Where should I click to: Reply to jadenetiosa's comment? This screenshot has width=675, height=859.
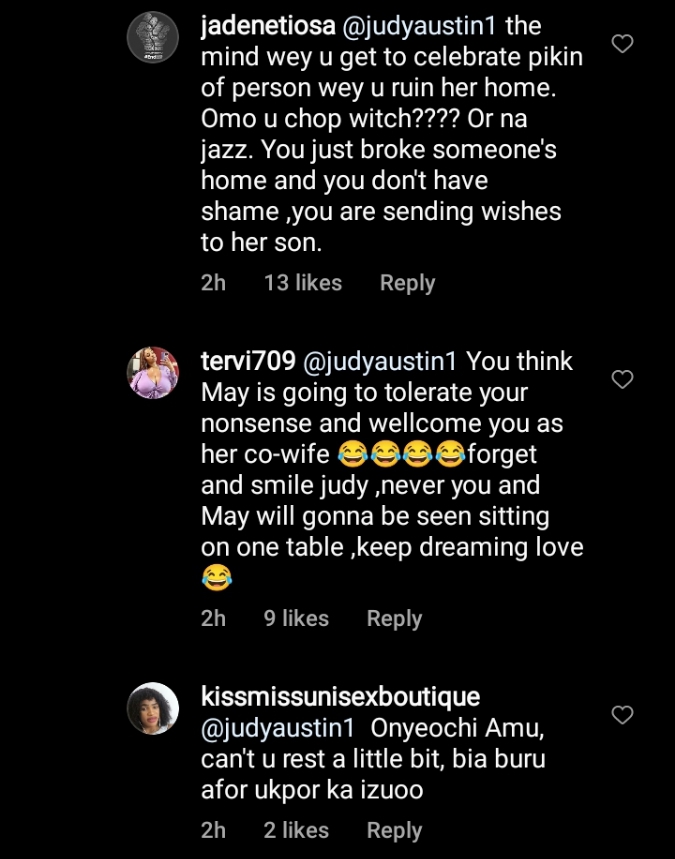tap(407, 283)
